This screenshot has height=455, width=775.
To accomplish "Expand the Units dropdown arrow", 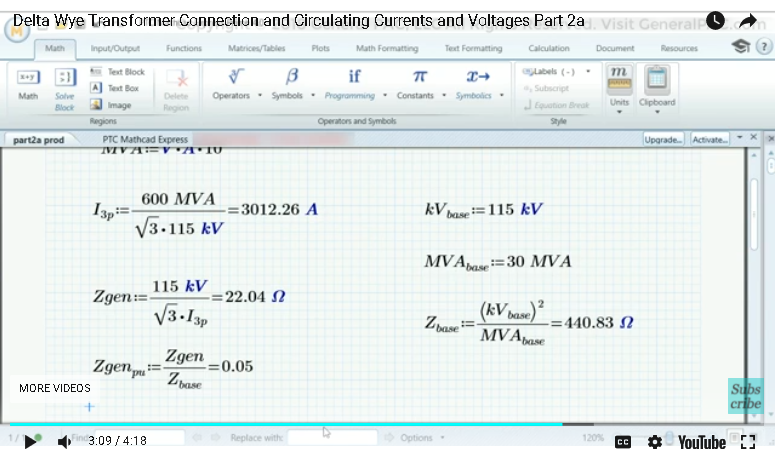I will [x=619, y=112].
